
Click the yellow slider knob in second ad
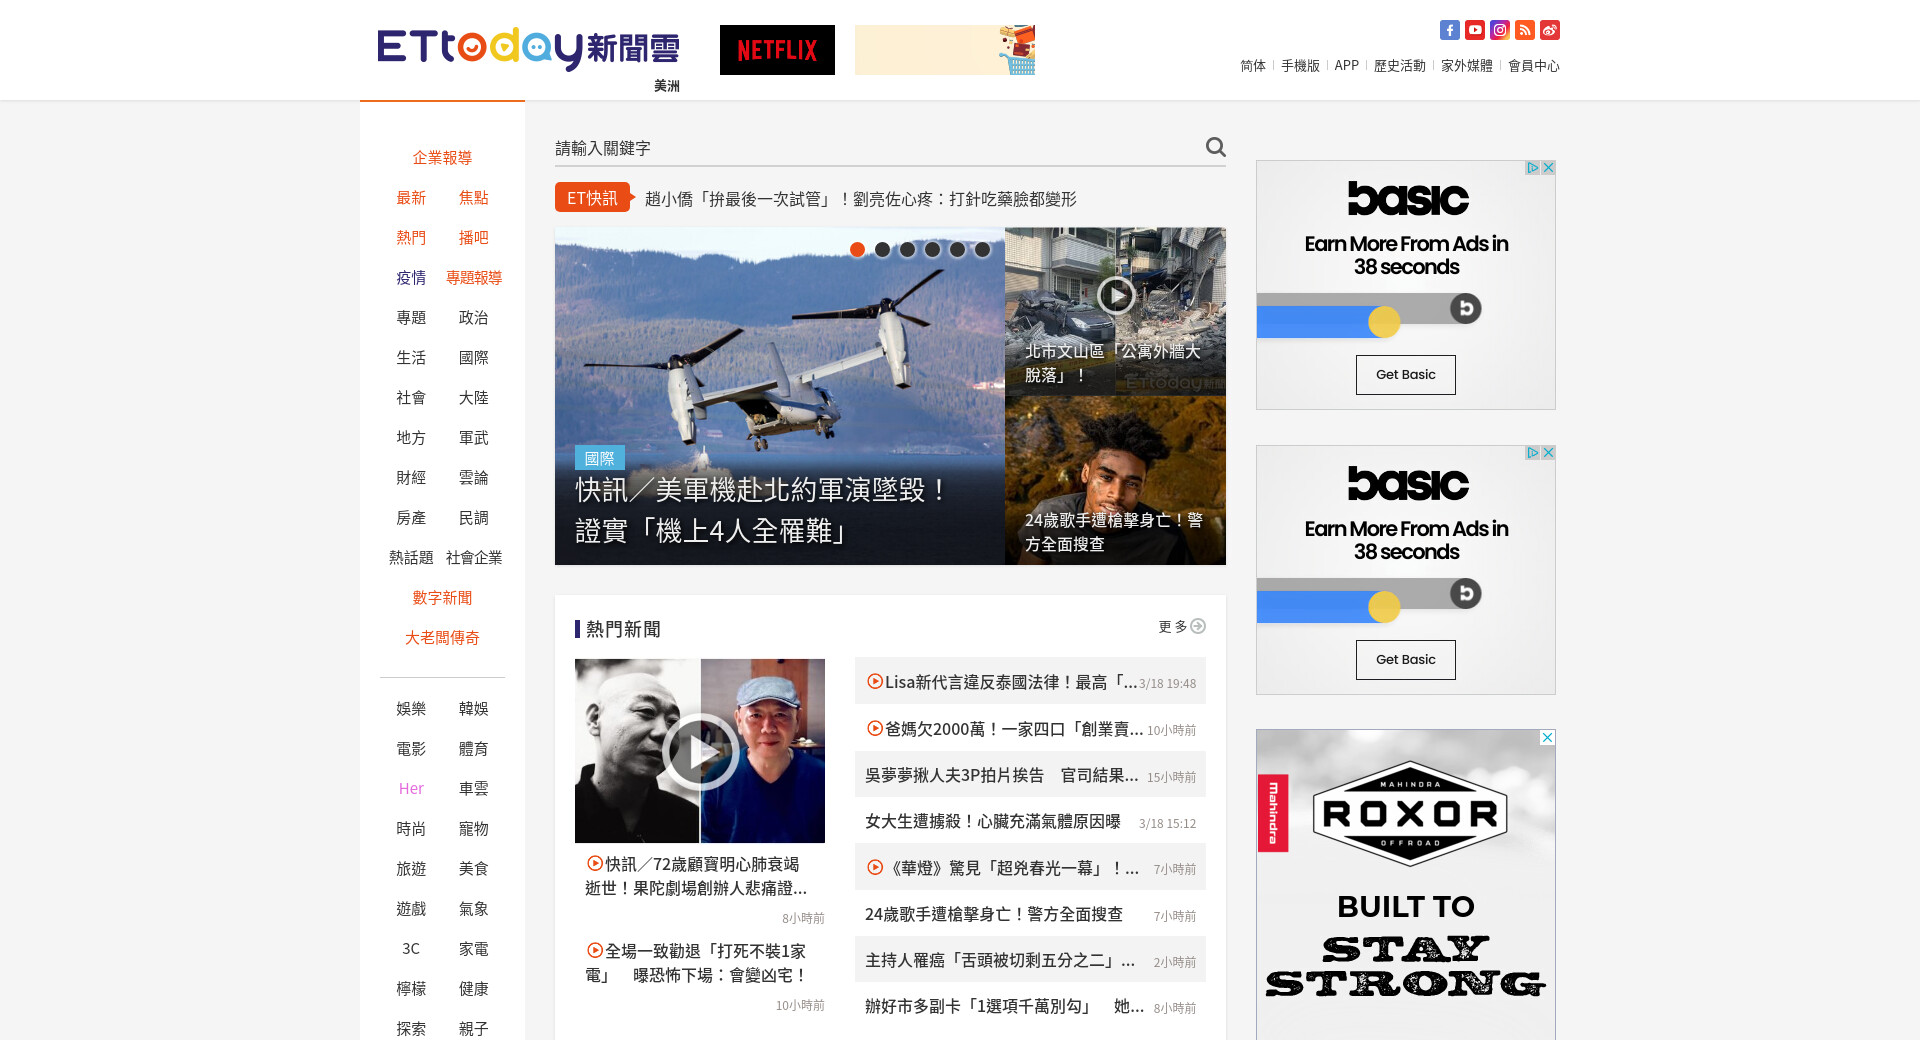click(1384, 607)
